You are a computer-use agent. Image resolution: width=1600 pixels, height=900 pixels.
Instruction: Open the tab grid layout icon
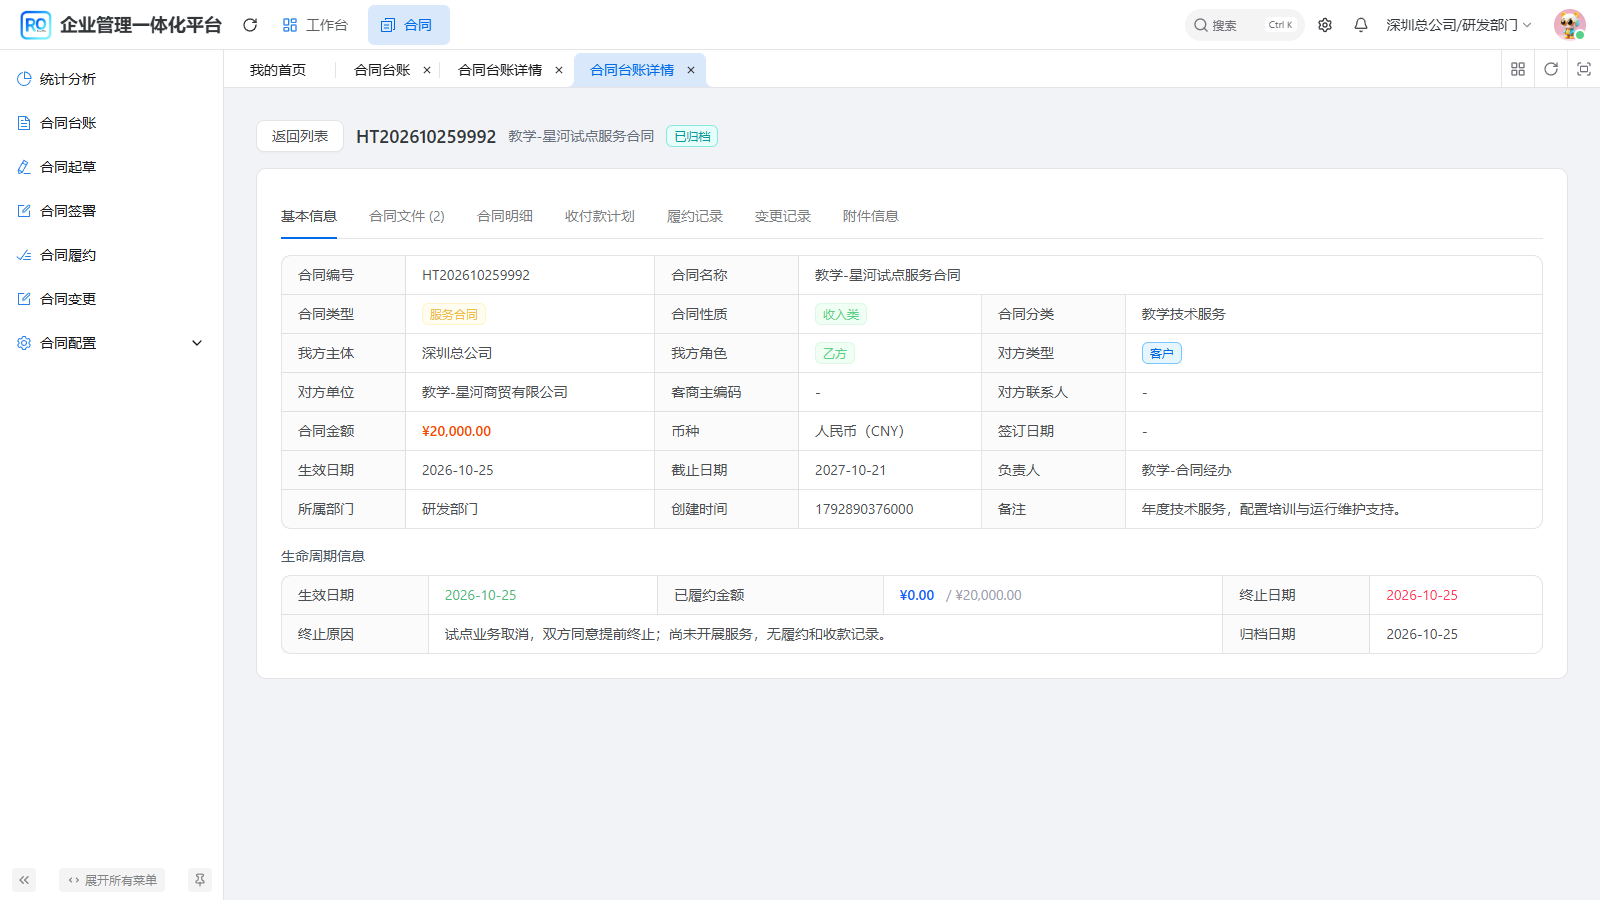click(x=1518, y=69)
